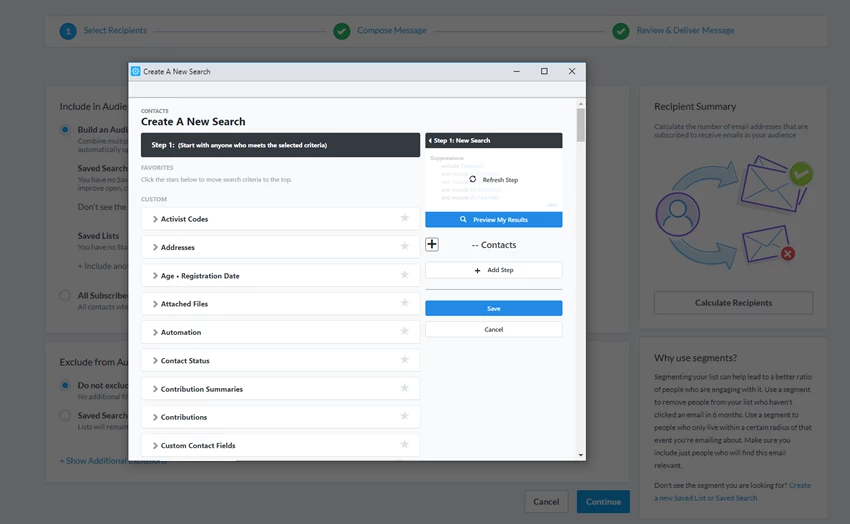Expand Age • Registration Date section
The width and height of the screenshot is (850, 524).
coord(155,276)
